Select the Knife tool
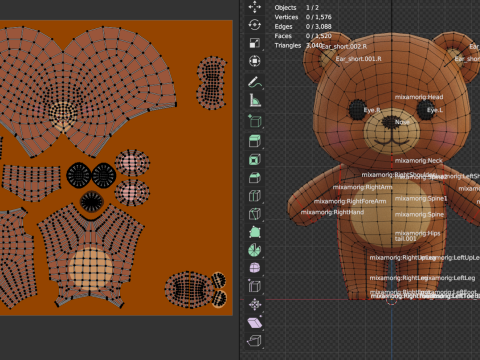This screenshot has width=480, height=360. [255, 213]
